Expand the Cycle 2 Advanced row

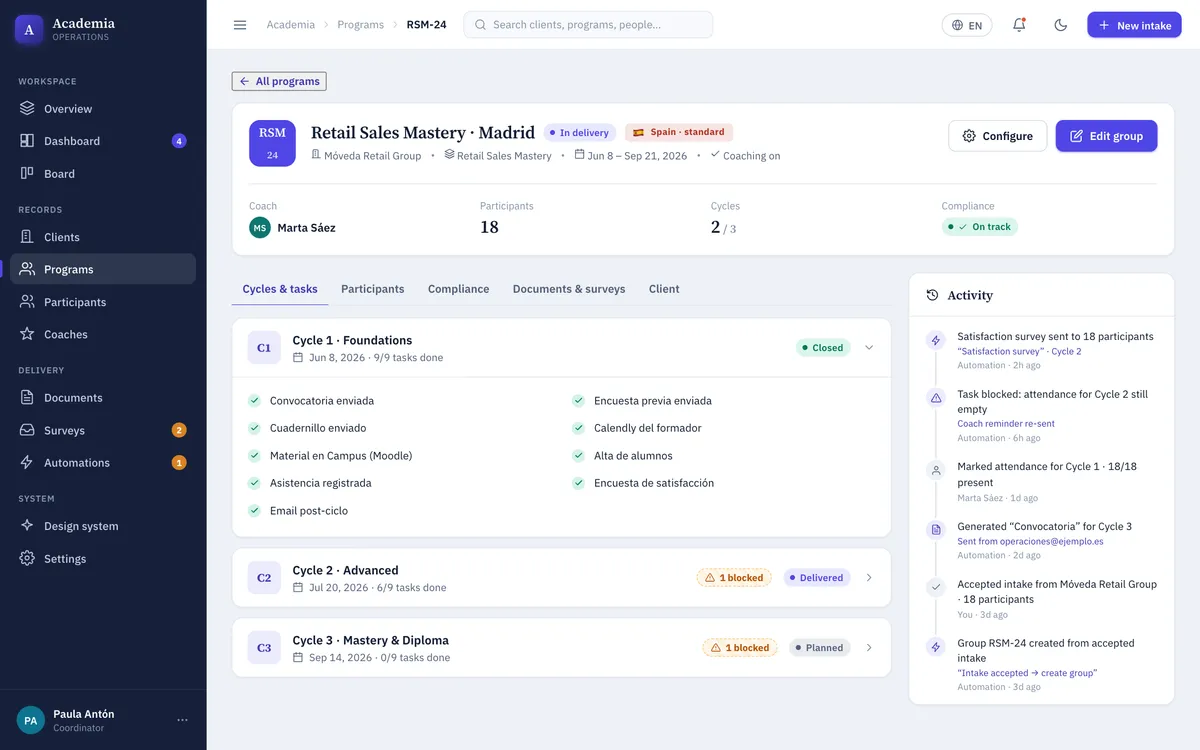click(869, 578)
